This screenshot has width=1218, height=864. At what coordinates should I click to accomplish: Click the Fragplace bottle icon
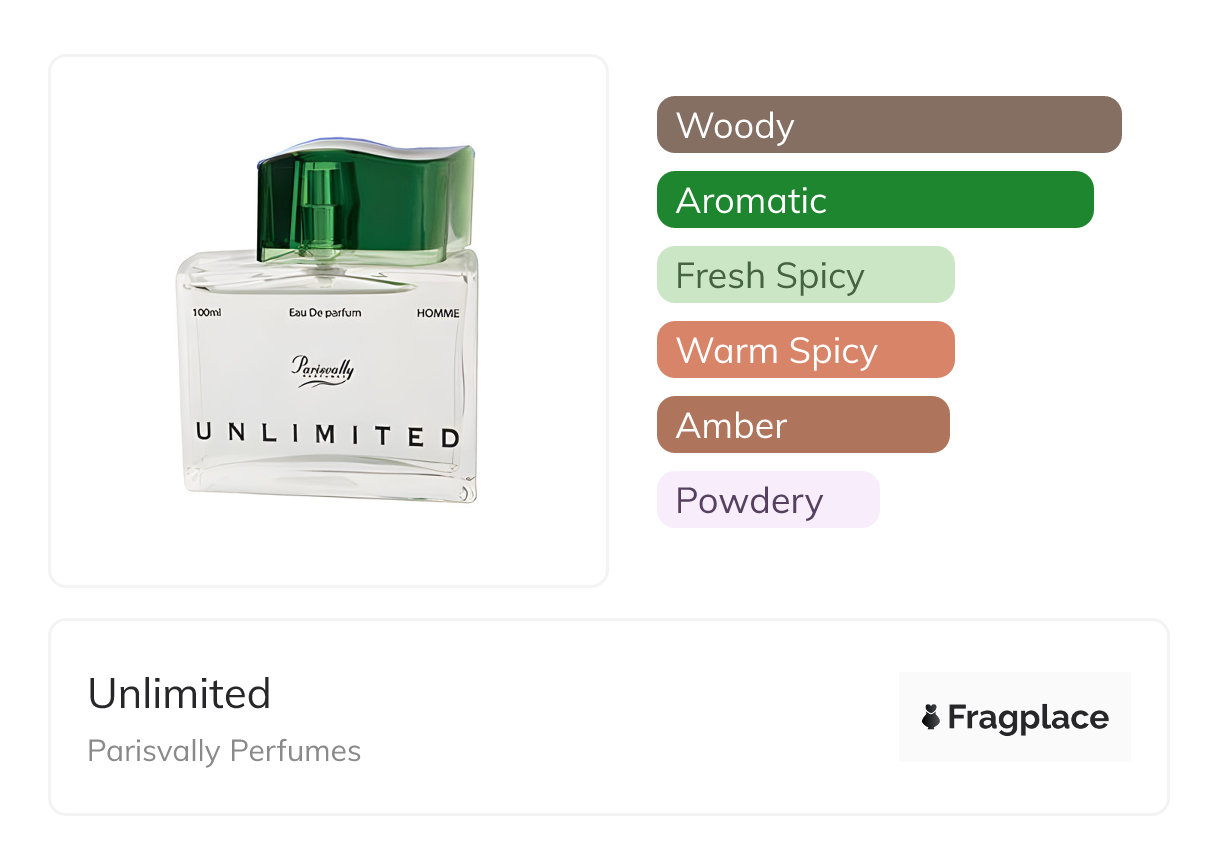931,717
